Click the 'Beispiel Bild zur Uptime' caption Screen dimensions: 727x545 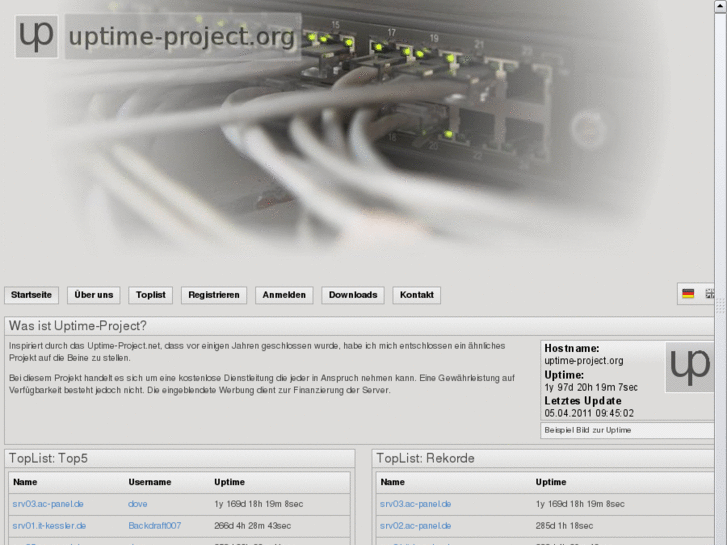point(588,430)
